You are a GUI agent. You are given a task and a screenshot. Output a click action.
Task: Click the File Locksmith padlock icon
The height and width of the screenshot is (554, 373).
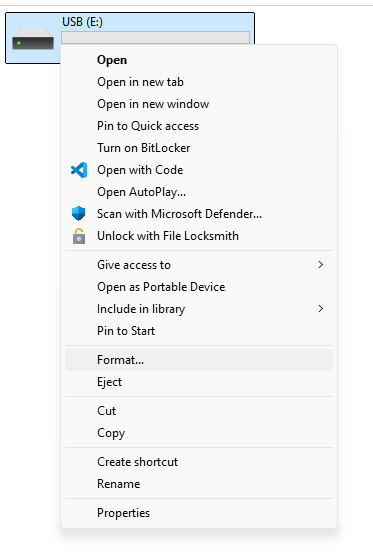click(x=79, y=236)
